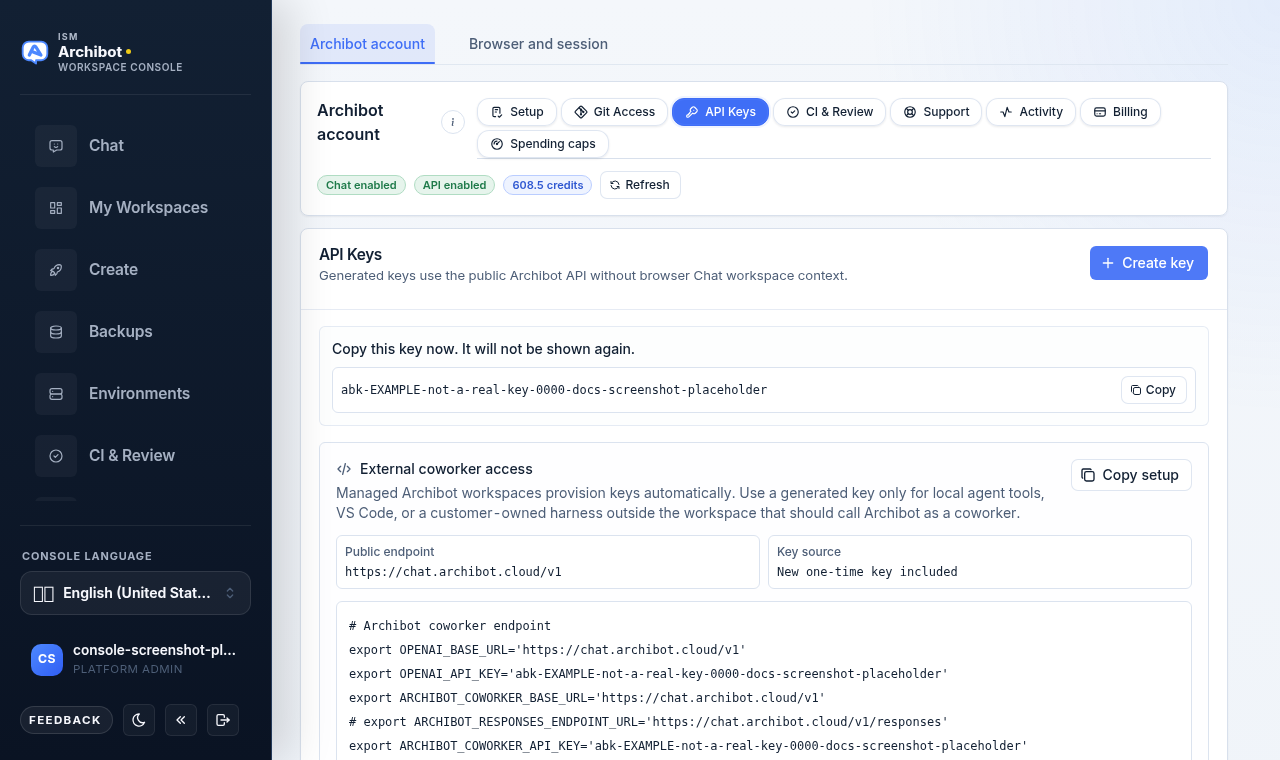Go to Backups from sidebar label
Image resolution: width=1280 pixels, height=760 pixels.
pyautogui.click(x=120, y=332)
